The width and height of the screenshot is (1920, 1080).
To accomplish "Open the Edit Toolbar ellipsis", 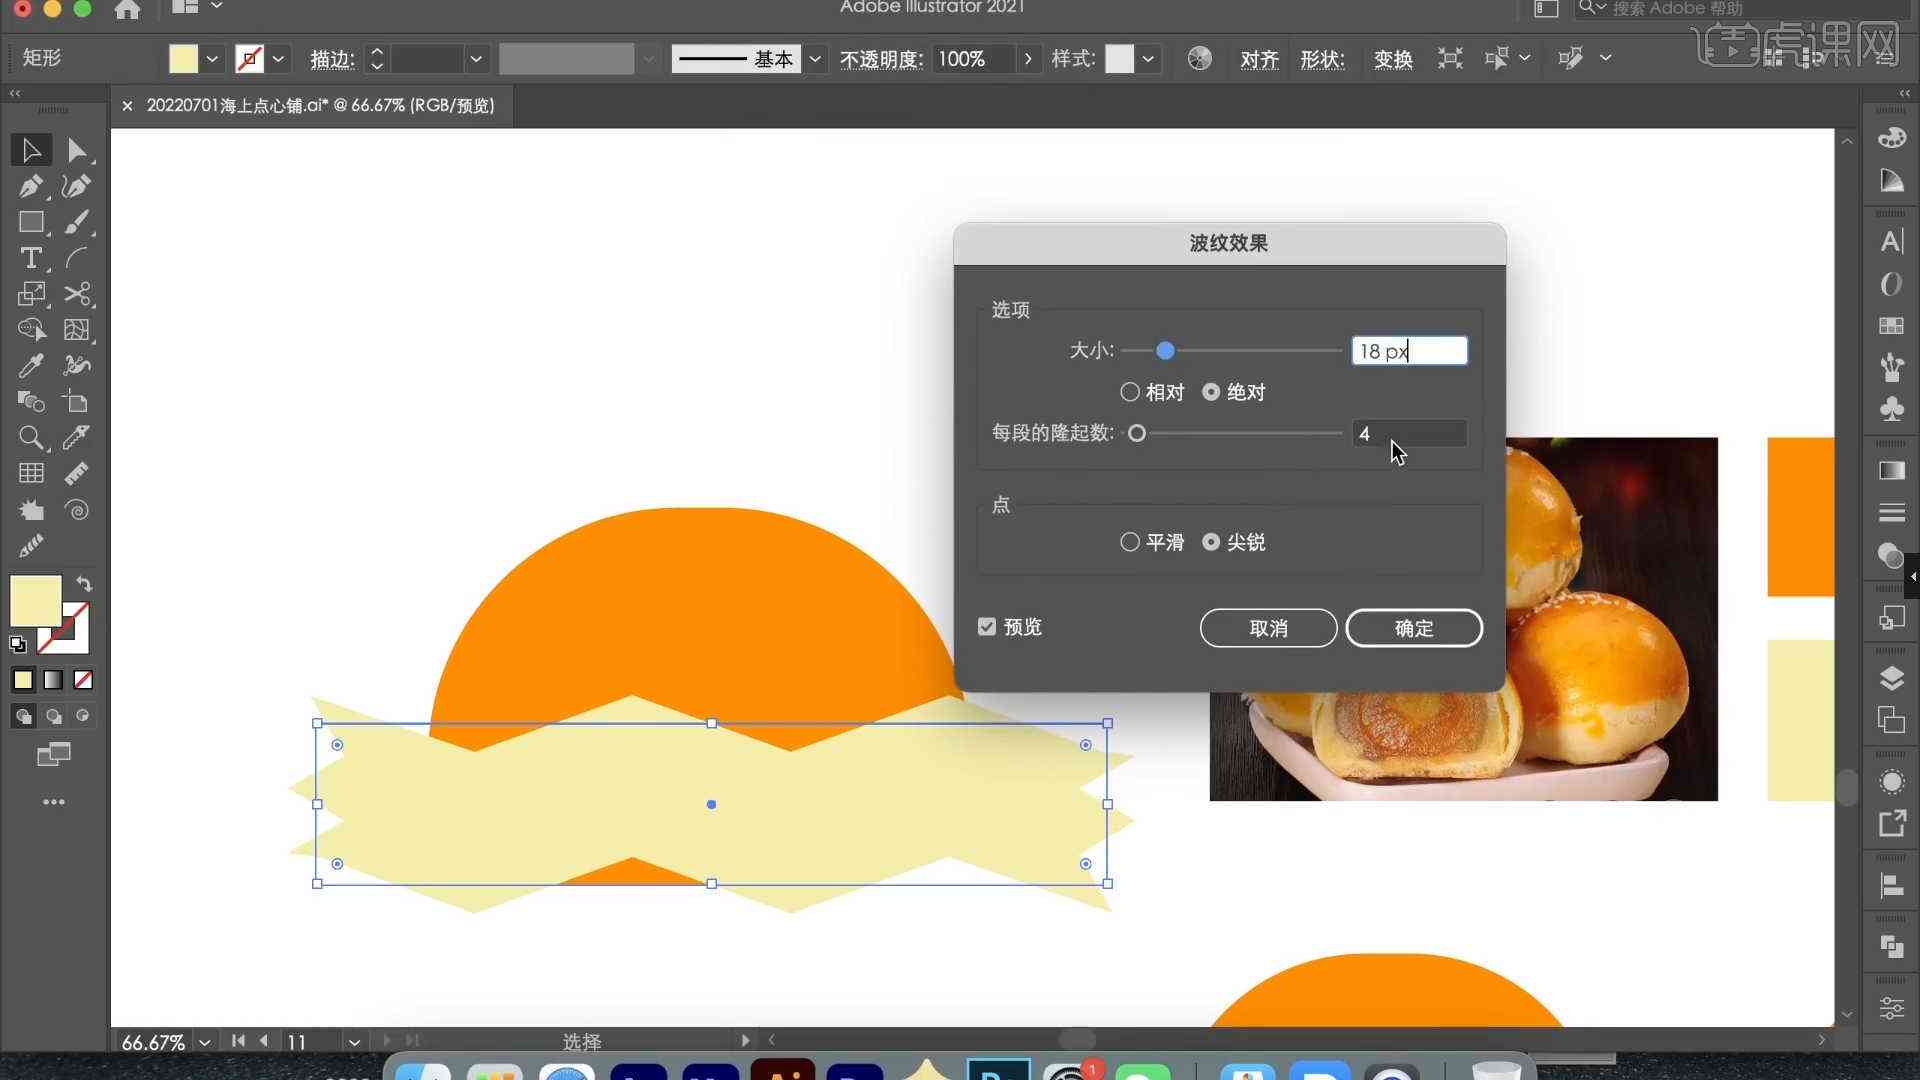I will [54, 802].
